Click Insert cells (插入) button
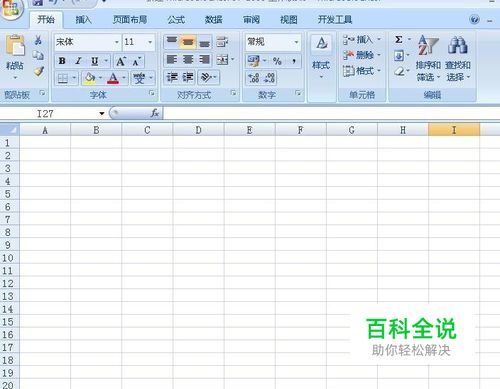 pos(361,40)
